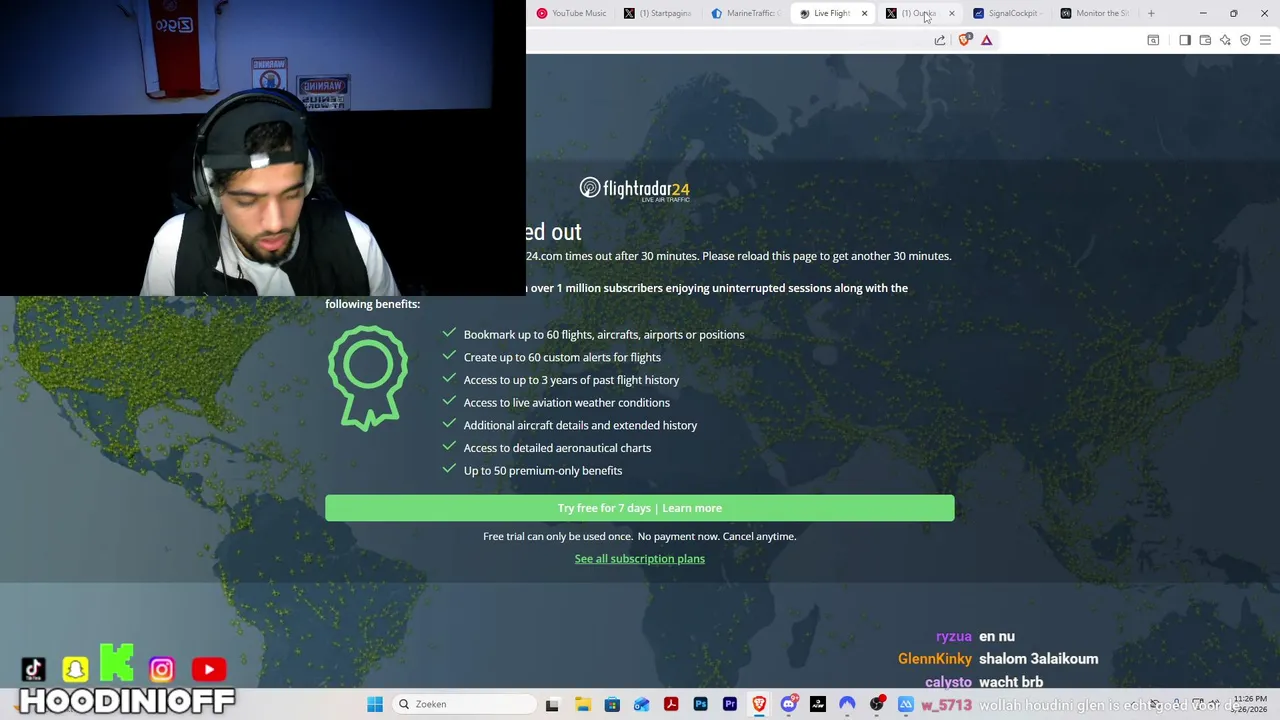The image size is (1280, 720).
Task: Open See all subscription plans link
Action: [640, 559]
